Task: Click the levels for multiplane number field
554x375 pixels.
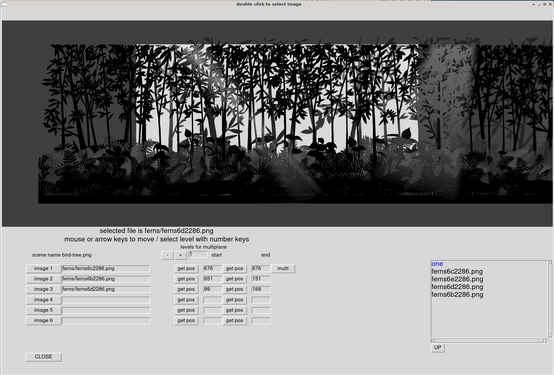Action: point(198,255)
